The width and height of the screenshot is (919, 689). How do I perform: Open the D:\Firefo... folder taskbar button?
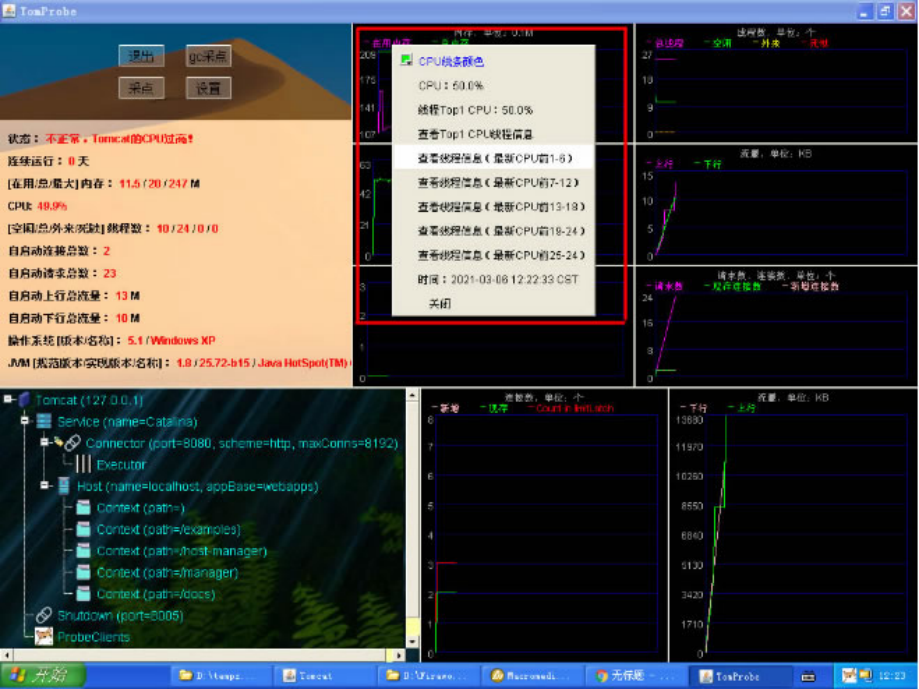(x=428, y=676)
